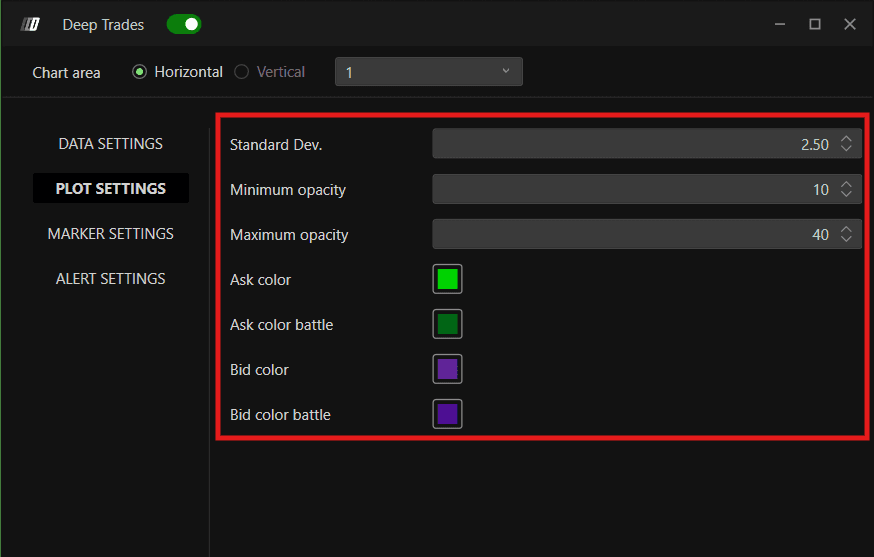
Task: Open the ALERT SETTINGS tab
Action: pyautogui.click(x=110, y=279)
